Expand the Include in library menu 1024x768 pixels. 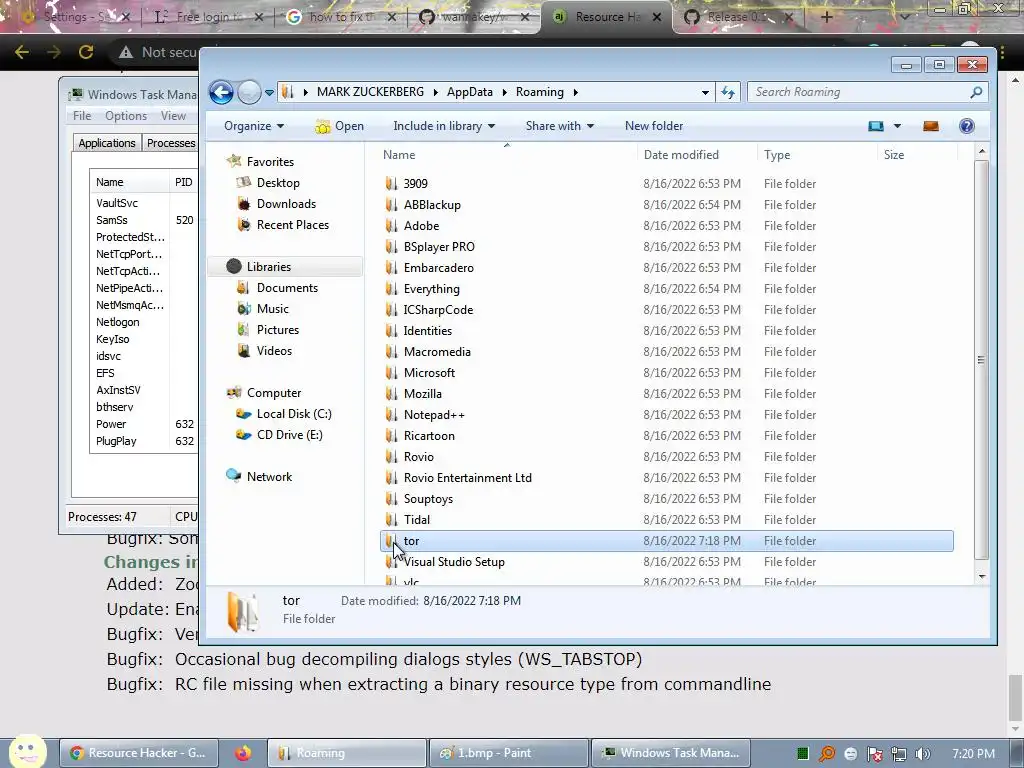pos(444,126)
